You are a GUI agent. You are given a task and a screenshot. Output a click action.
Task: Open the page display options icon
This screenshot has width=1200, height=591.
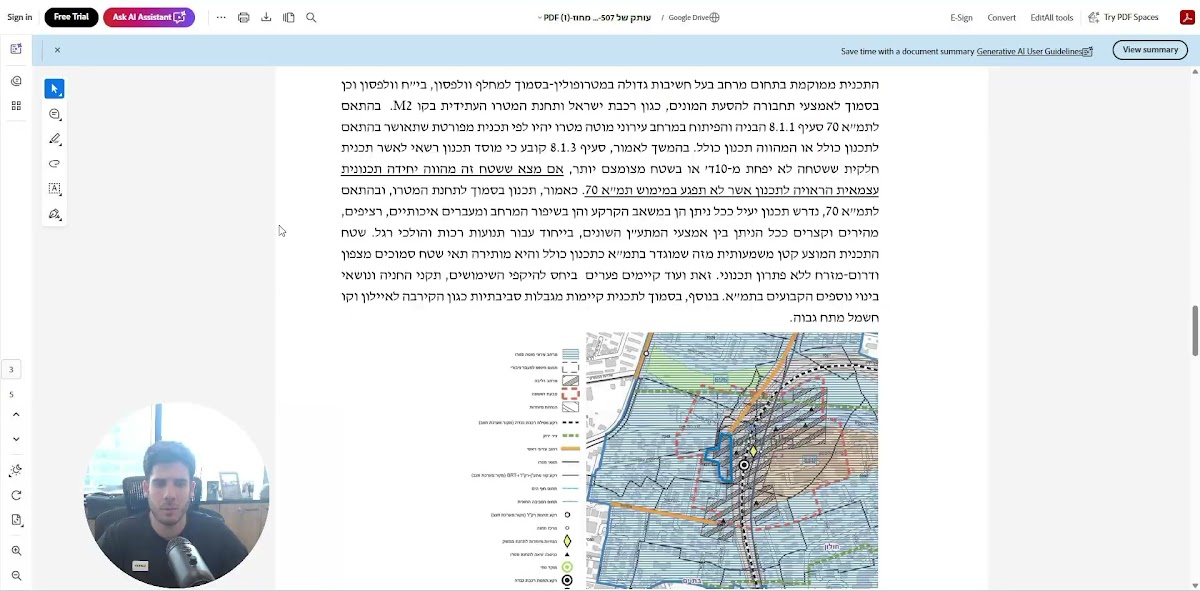16,520
